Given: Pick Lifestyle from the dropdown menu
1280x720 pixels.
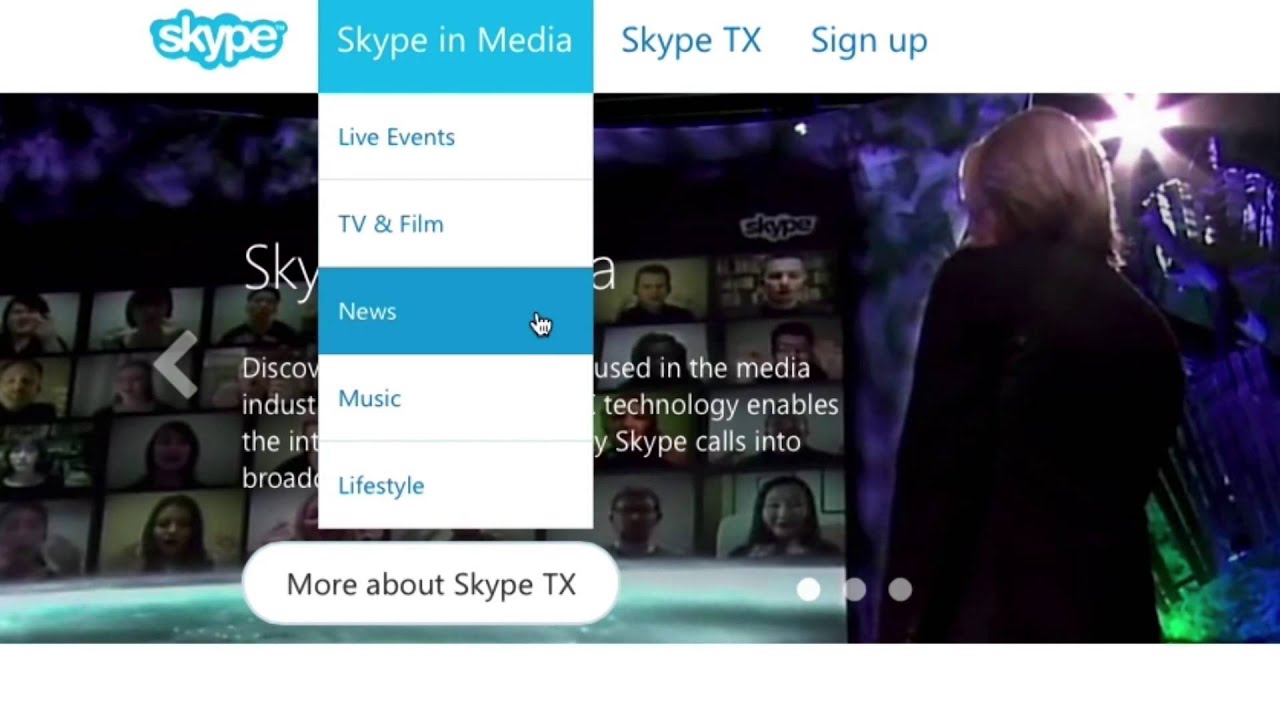Looking at the screenshot, I should (455, 485).
